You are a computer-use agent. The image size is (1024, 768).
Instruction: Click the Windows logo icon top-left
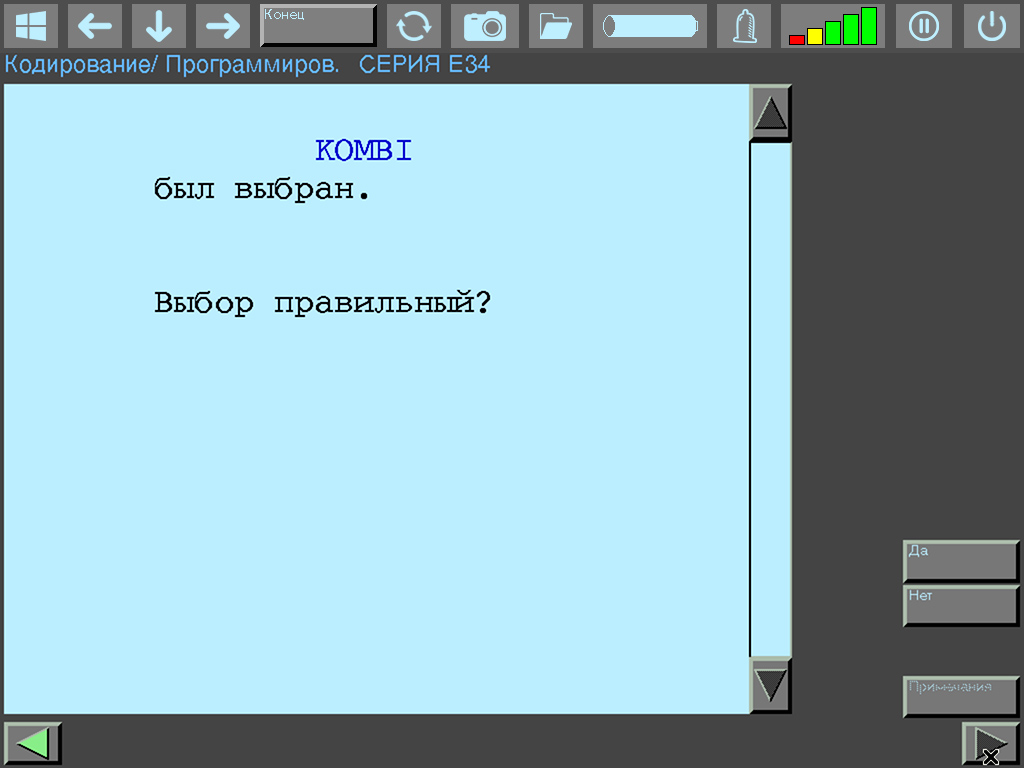(x=31, y=26)
